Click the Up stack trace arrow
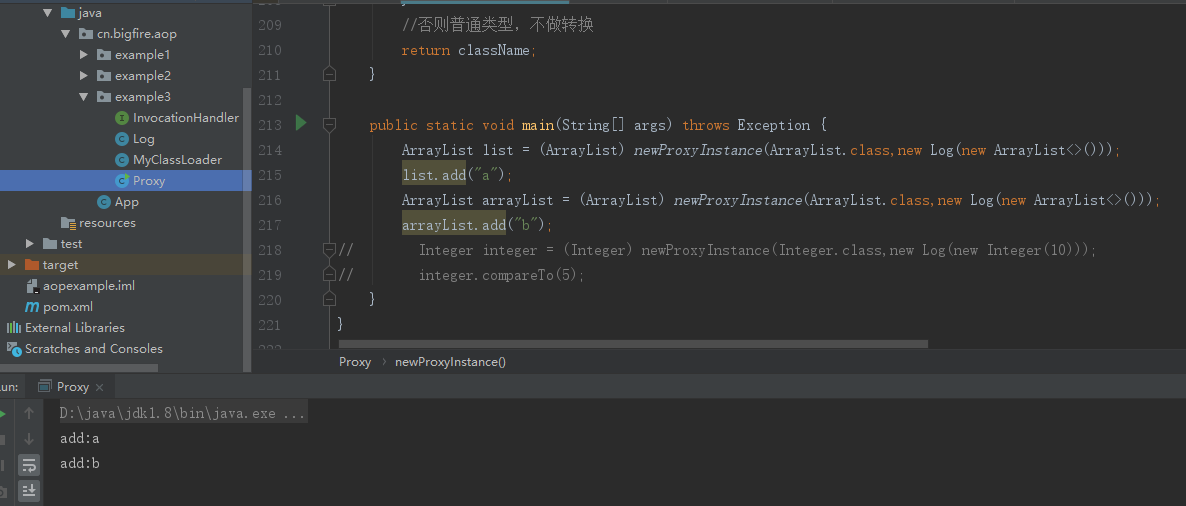1186x506 pixels. pyautogui.click(x=29, y=413)
